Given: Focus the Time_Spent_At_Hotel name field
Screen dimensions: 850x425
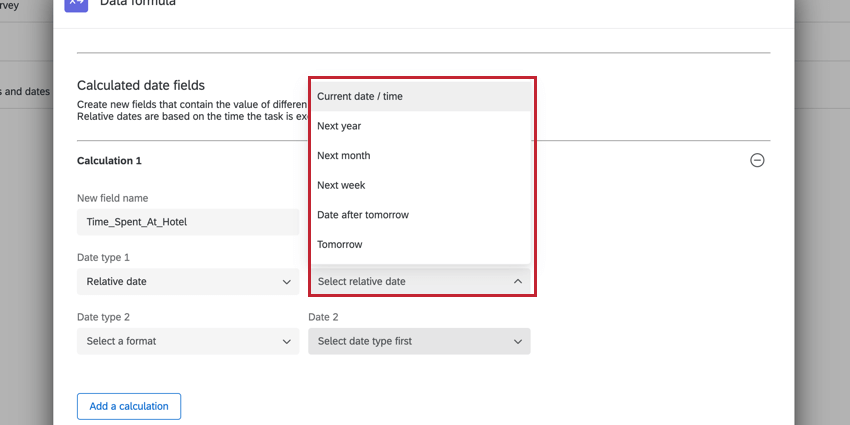Looking at the screenshot, I should pos(187,222).
